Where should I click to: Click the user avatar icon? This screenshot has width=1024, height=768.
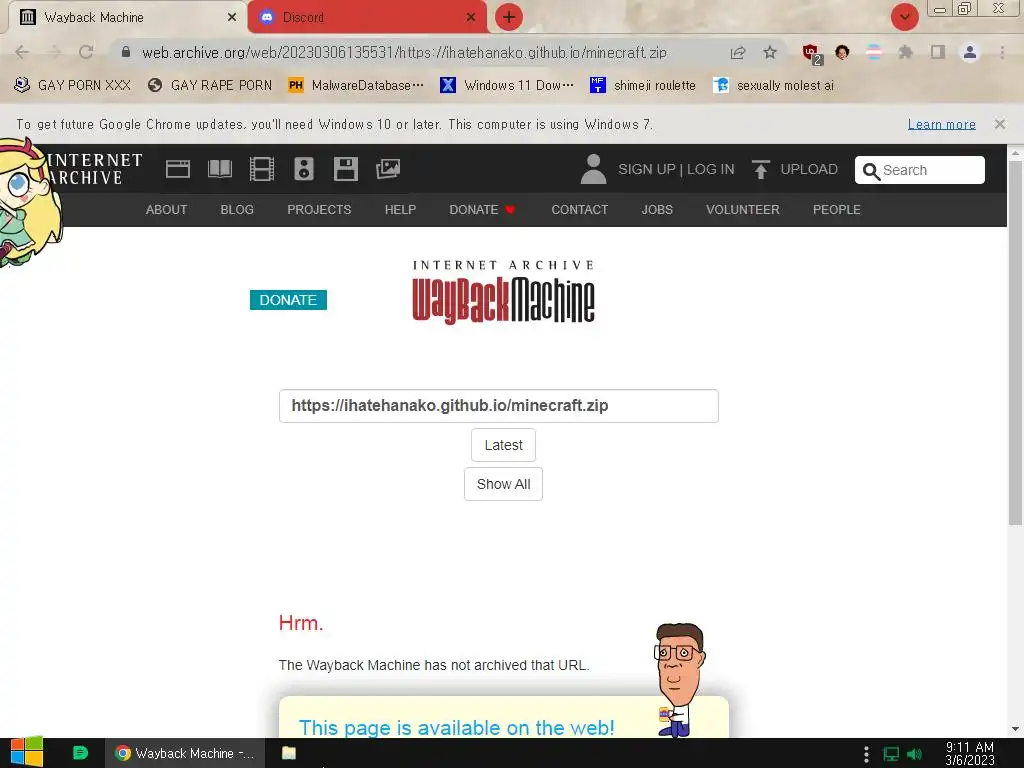593,169
